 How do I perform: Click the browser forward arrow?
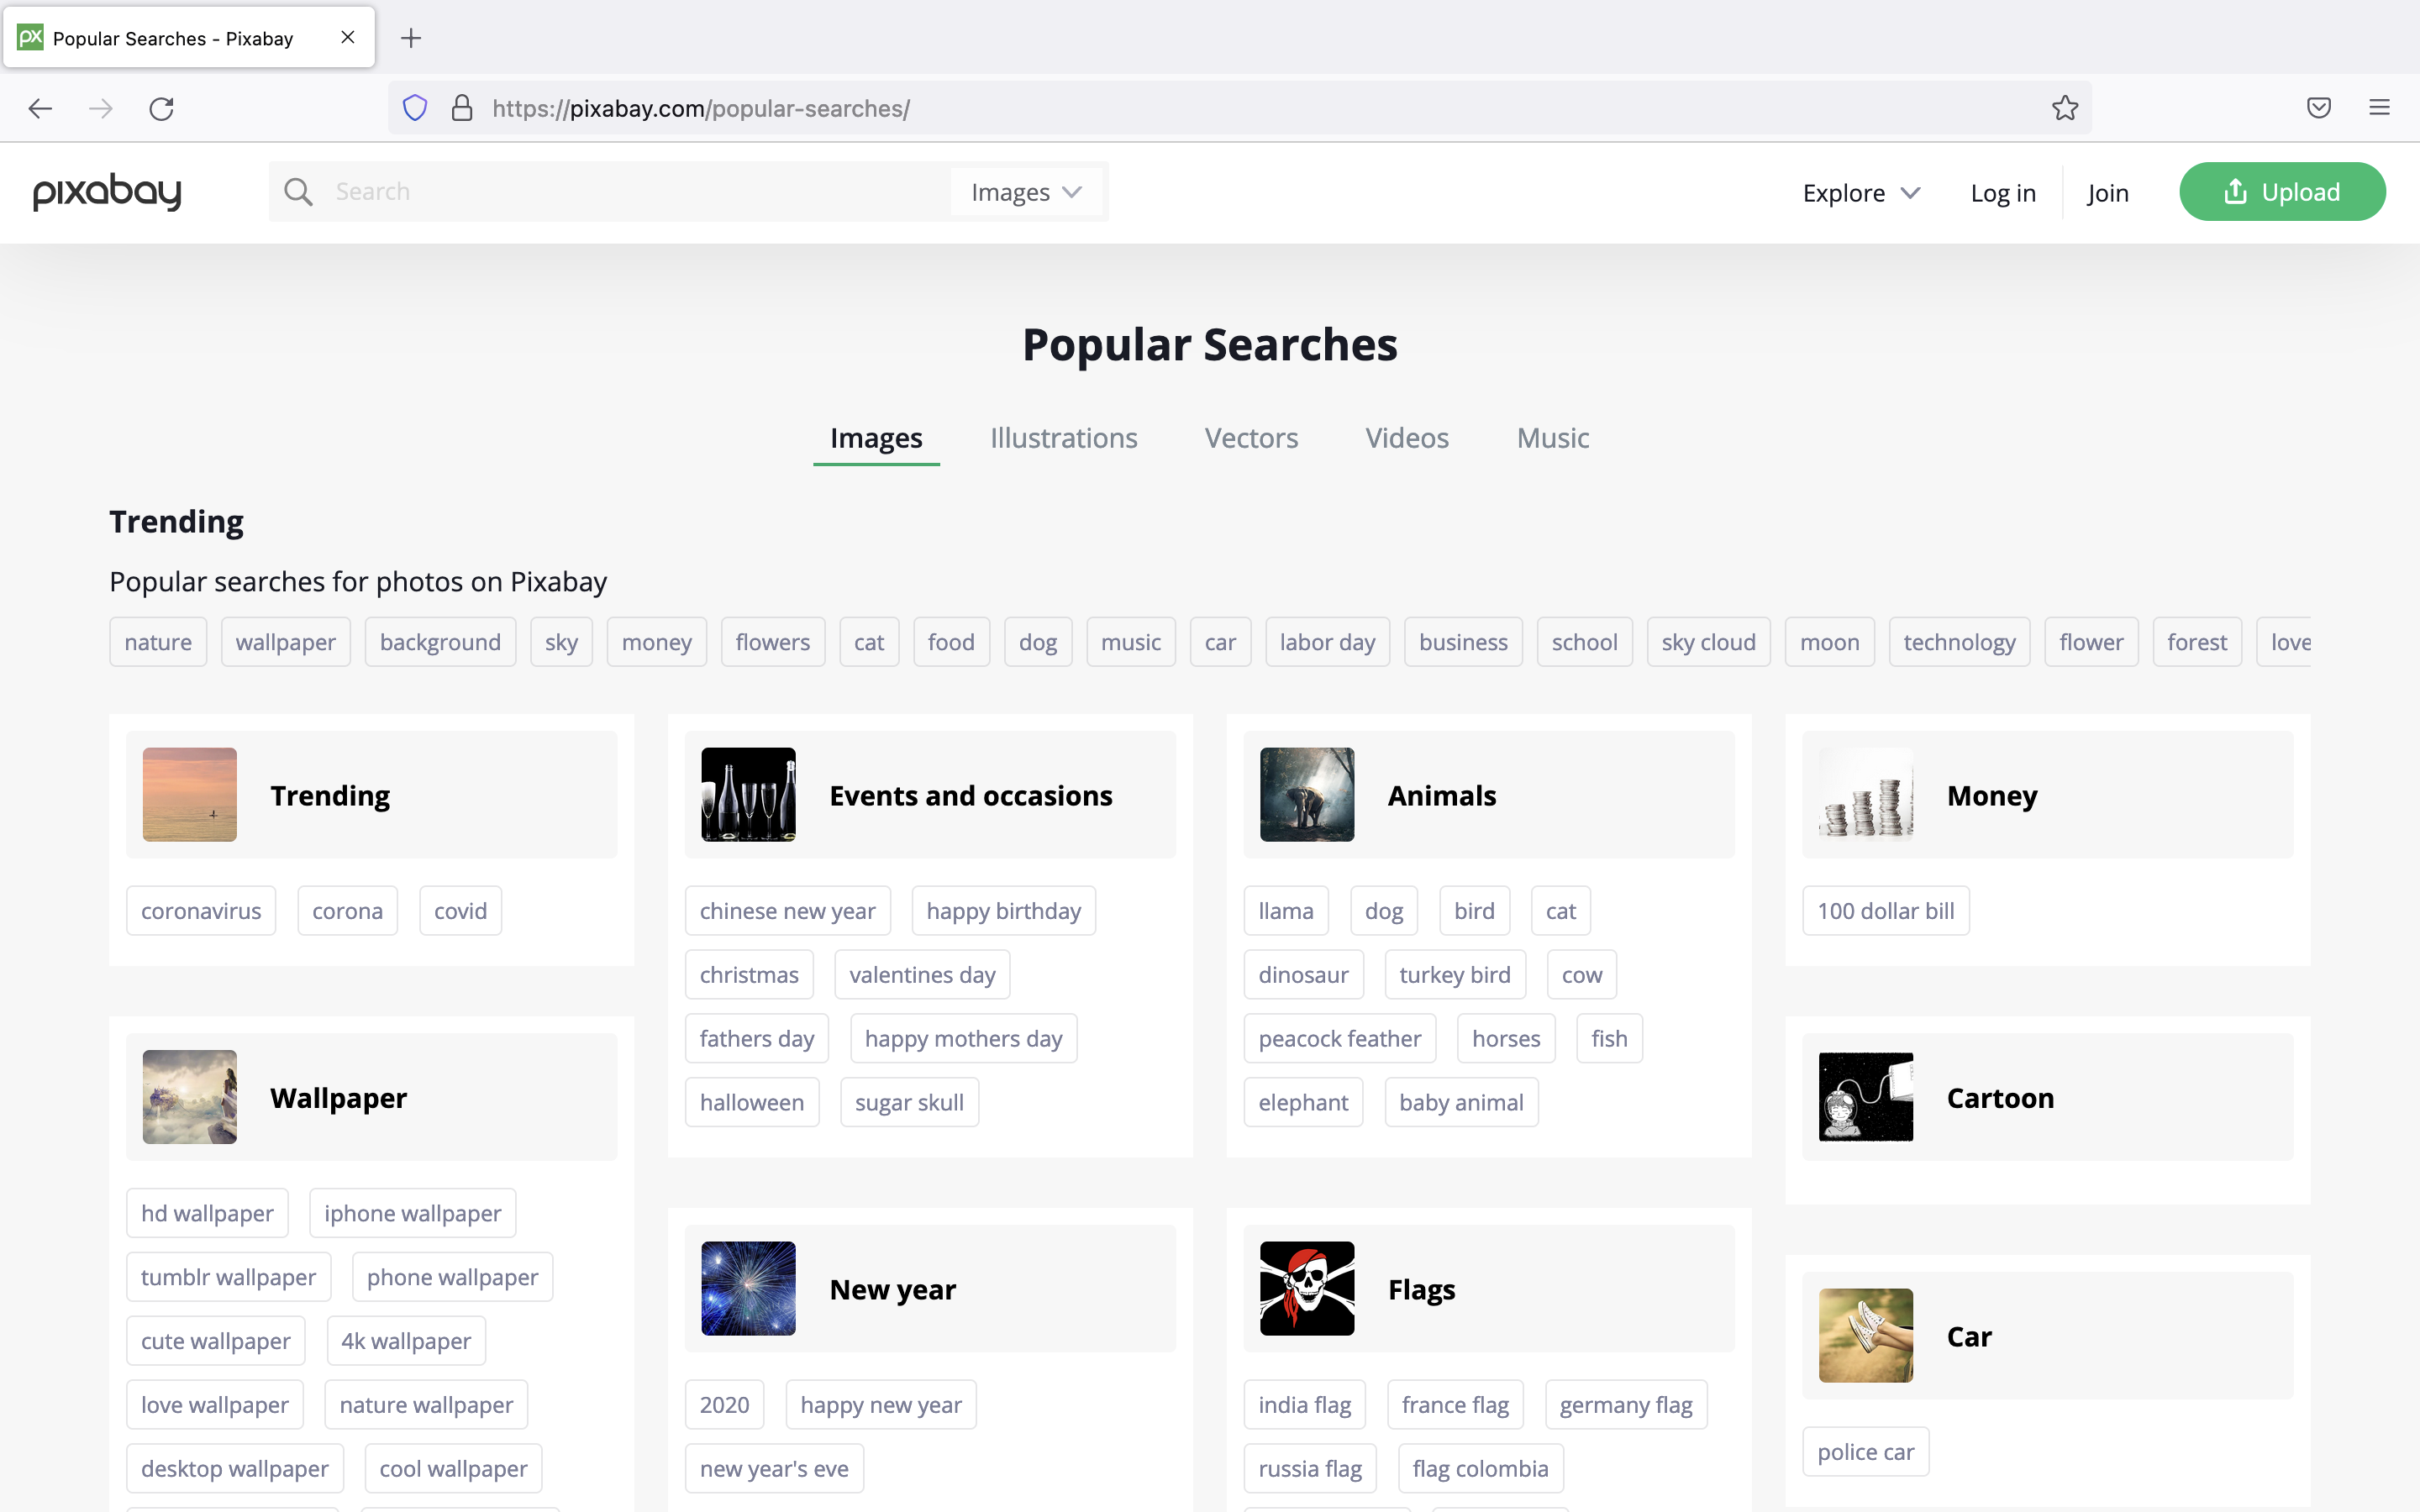pos(100,108)
